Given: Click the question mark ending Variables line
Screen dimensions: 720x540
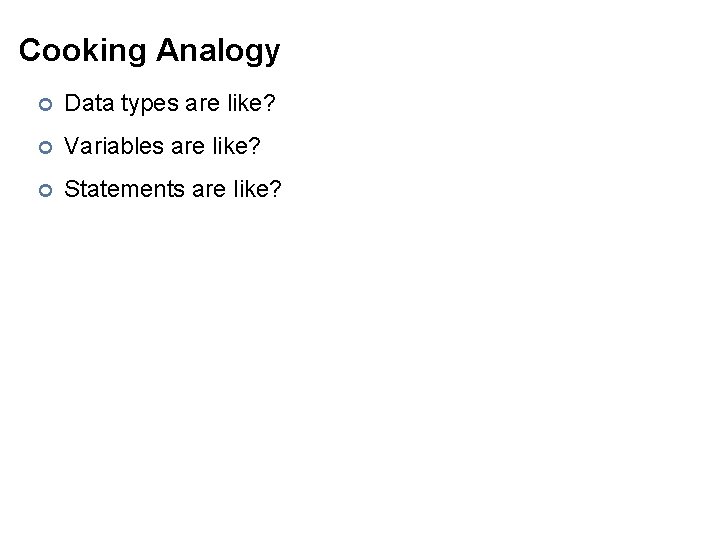Looking at the screenshot, I should [x=256, y=145].
